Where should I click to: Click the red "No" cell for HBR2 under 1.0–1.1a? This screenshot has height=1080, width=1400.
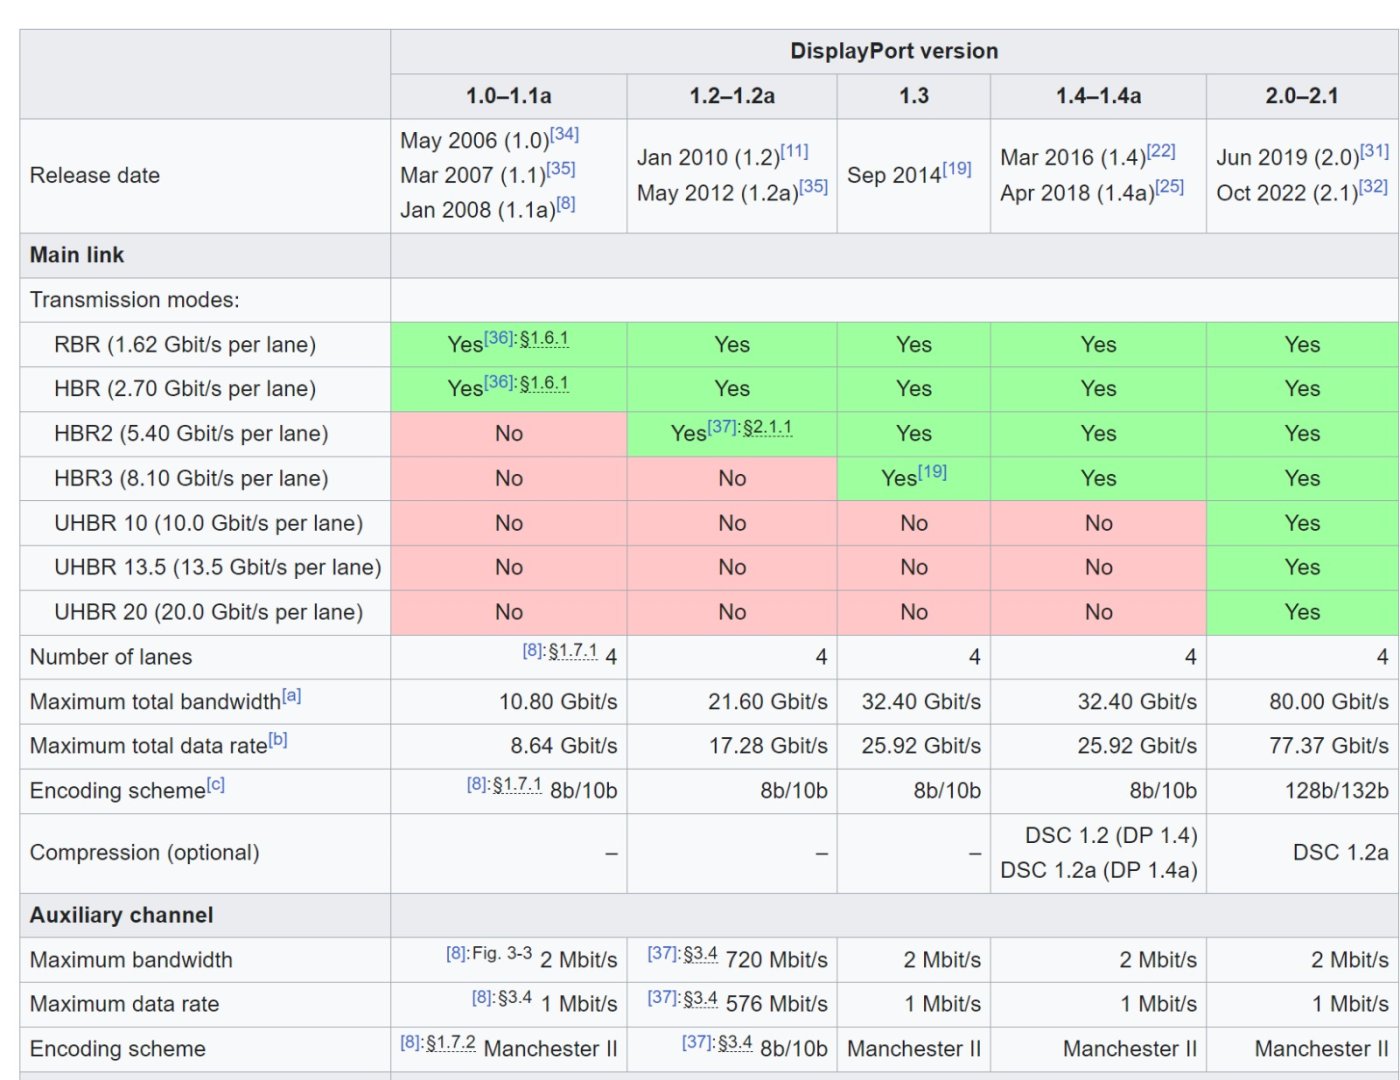(508, 434)
